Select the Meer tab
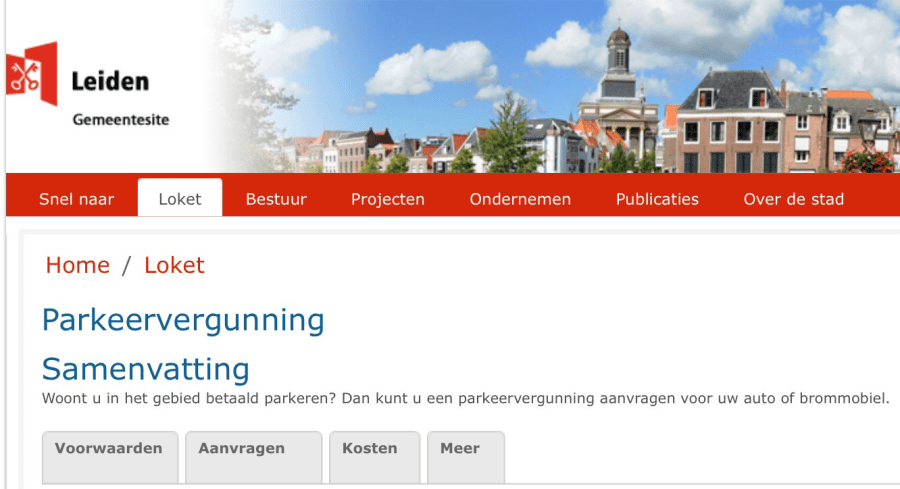 pyautogui.click(x=460, y=449)
